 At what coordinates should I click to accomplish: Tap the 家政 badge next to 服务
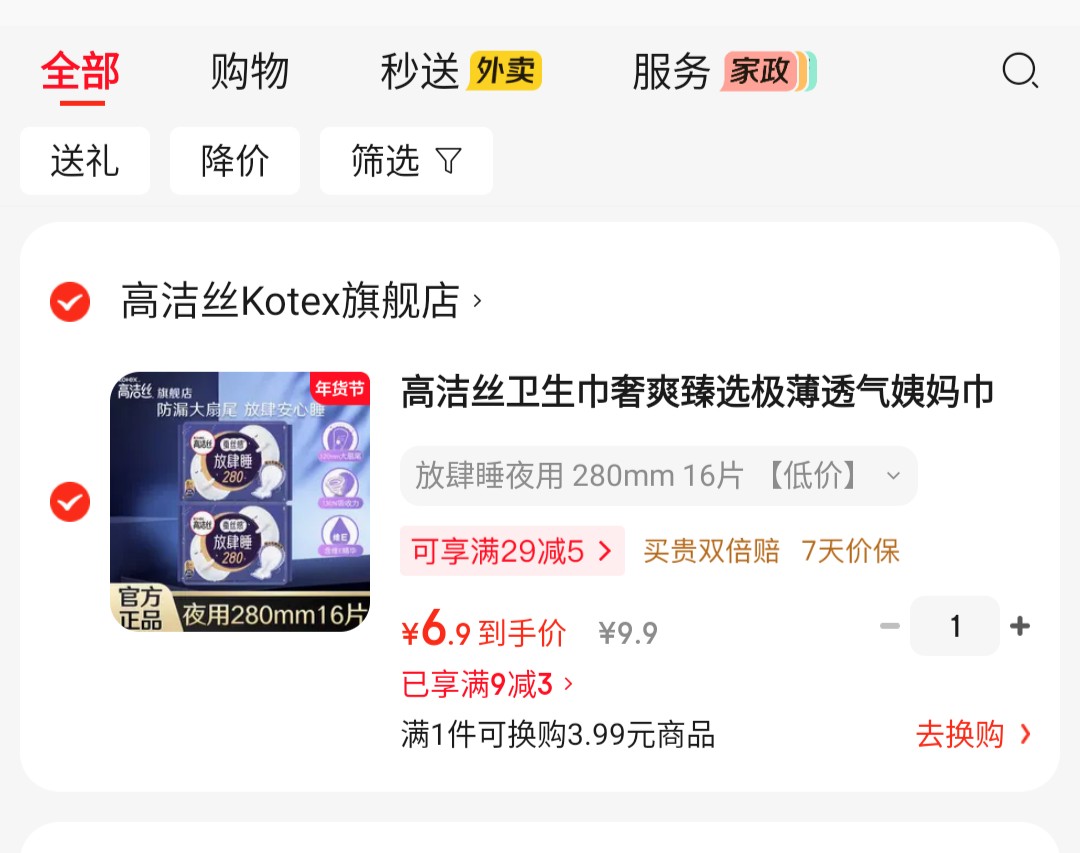pos(768,70)
